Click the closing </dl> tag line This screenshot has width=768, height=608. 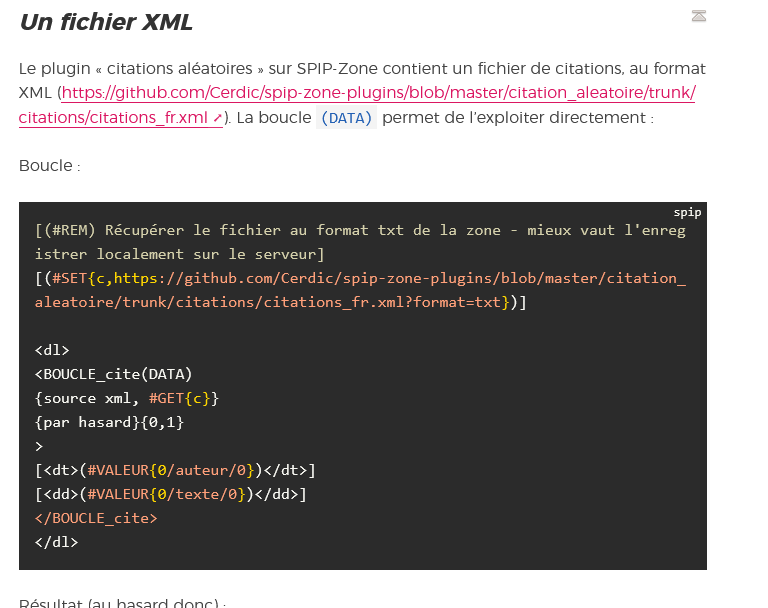(56, 542)
